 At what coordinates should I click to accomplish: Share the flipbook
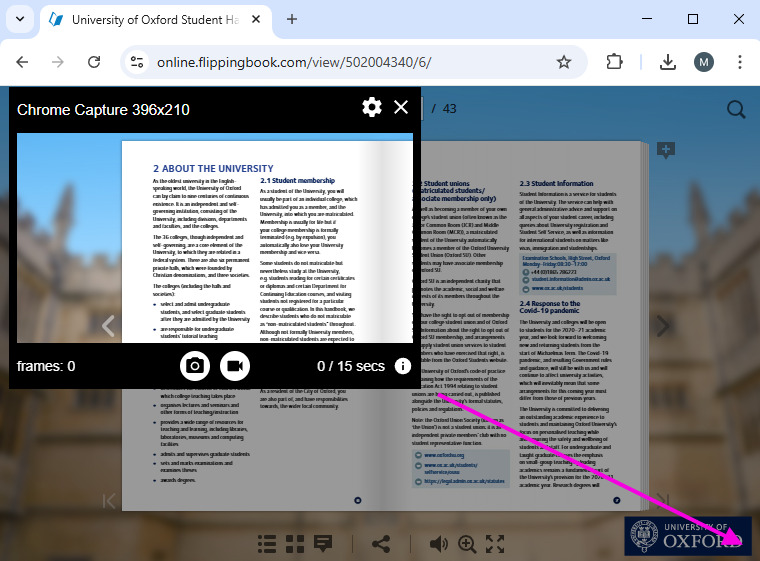tap(381, 544)
